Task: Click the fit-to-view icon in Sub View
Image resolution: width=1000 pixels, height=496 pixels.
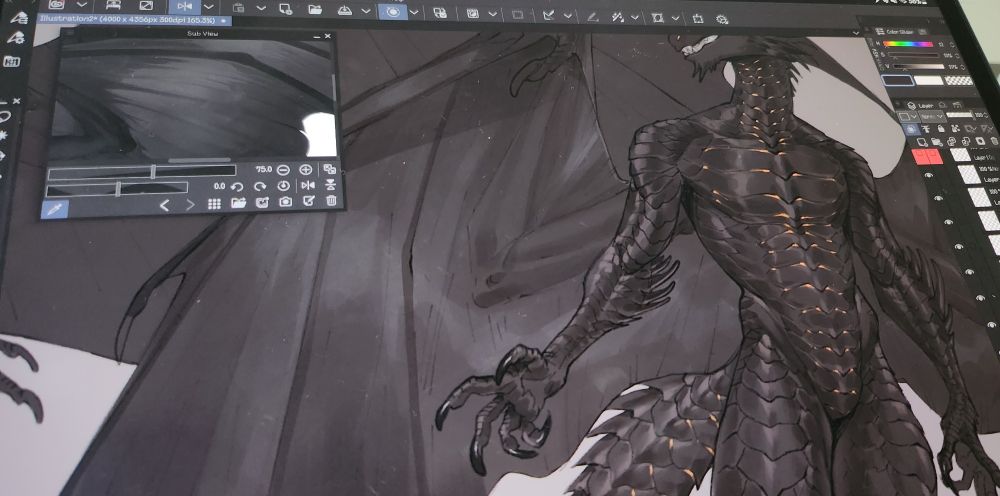Action: tap(330, 169)
